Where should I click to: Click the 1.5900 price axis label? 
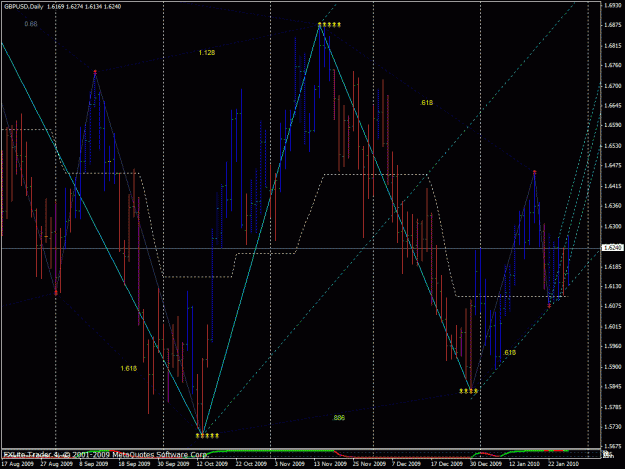[613, 367]
